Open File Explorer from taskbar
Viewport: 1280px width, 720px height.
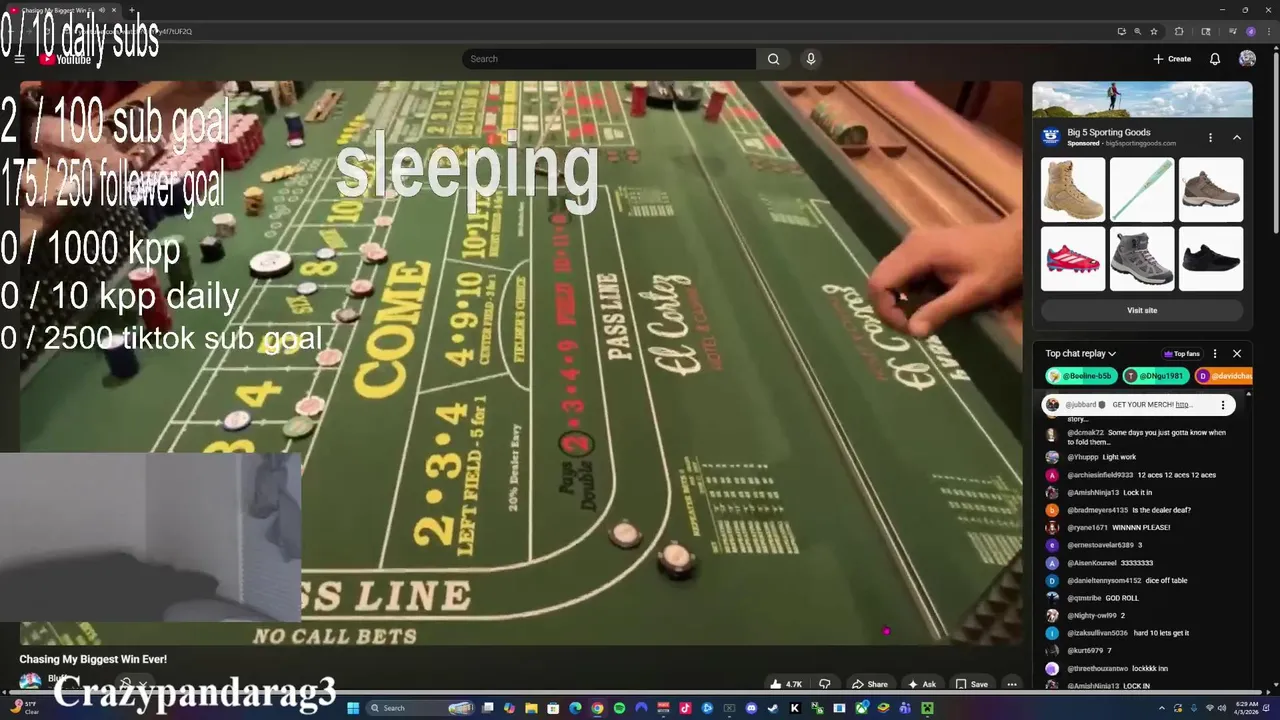pyautogui.click(x=532, y=708)
